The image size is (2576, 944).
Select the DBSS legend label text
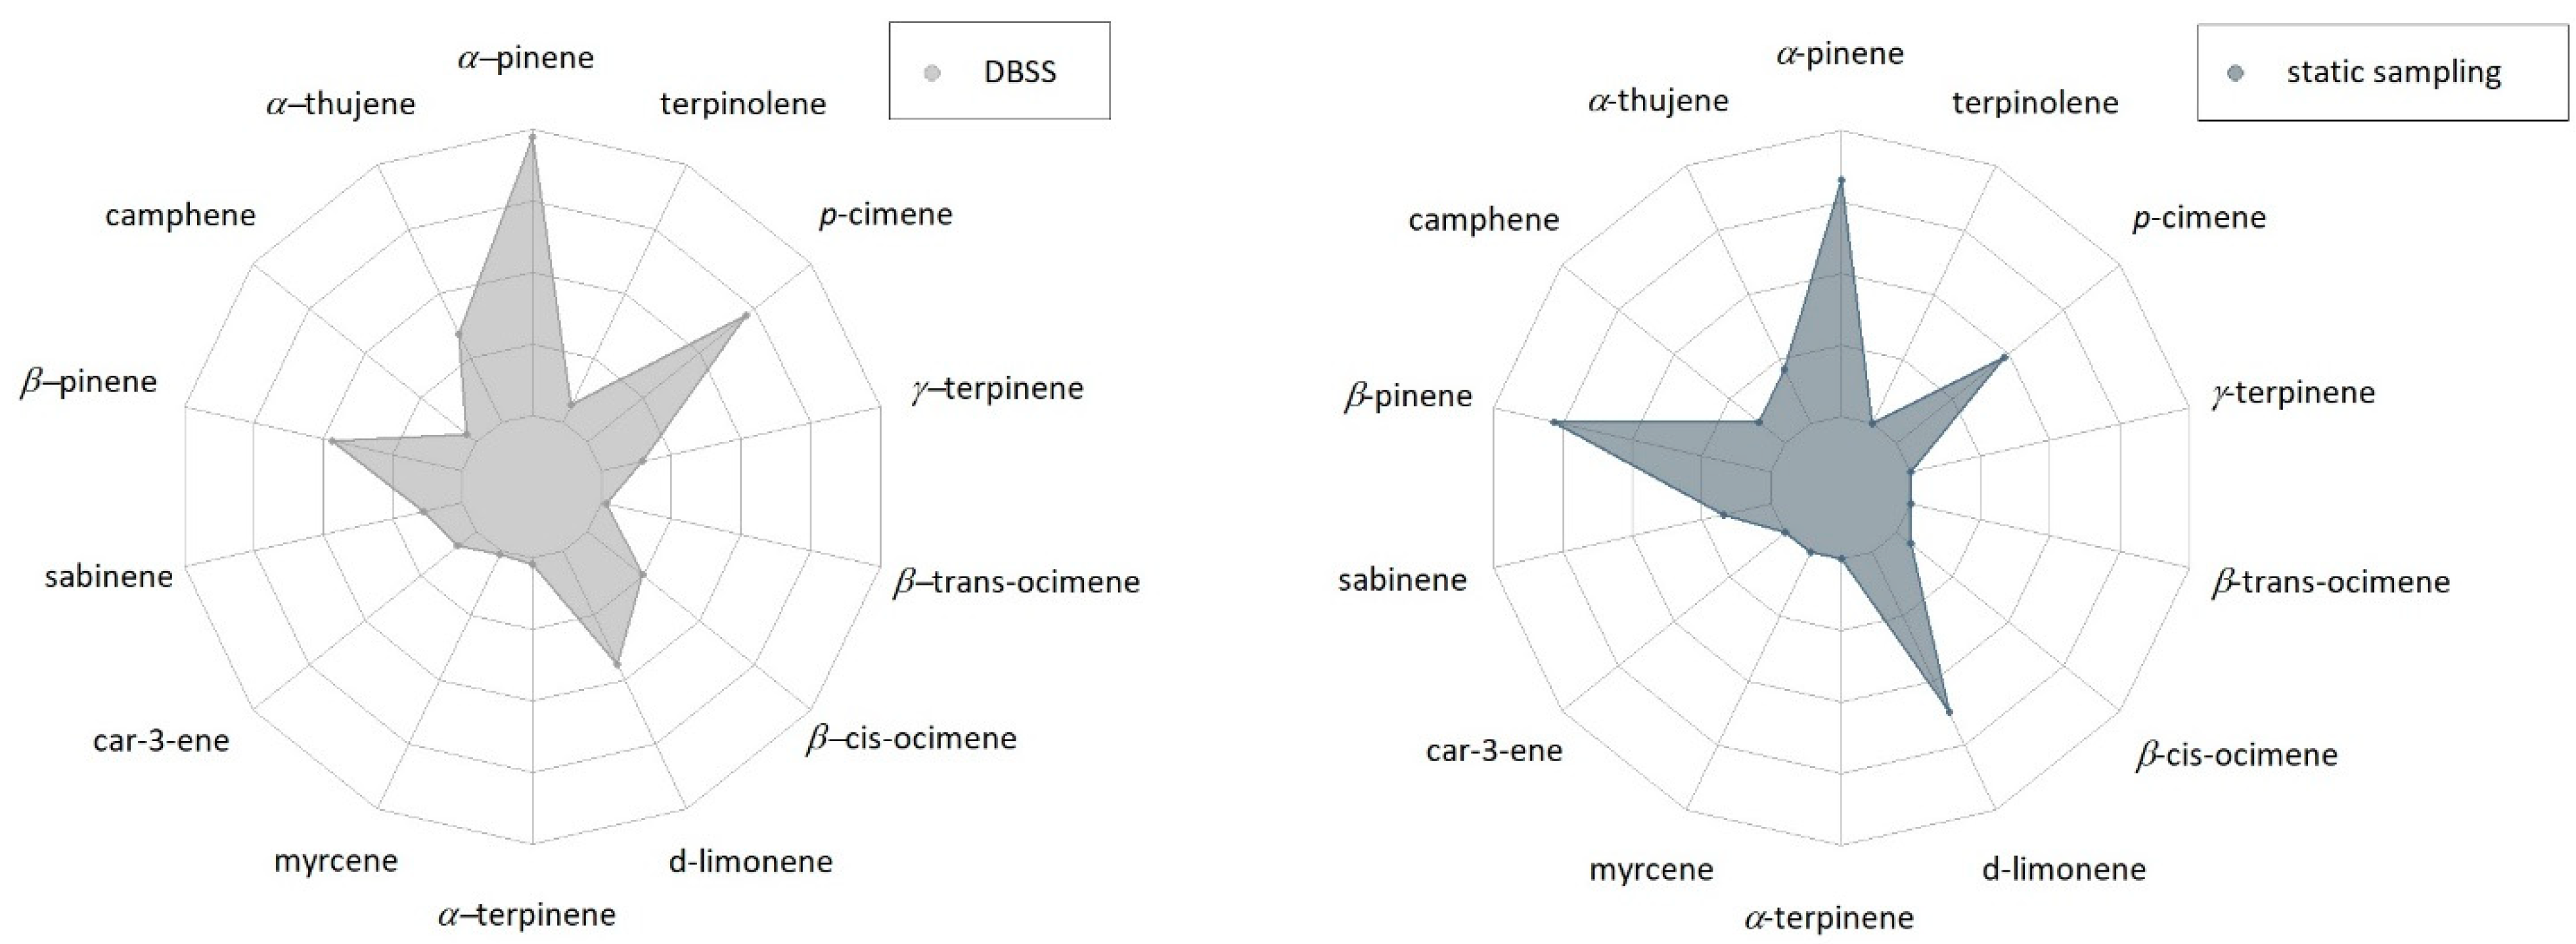point(1020,72)
